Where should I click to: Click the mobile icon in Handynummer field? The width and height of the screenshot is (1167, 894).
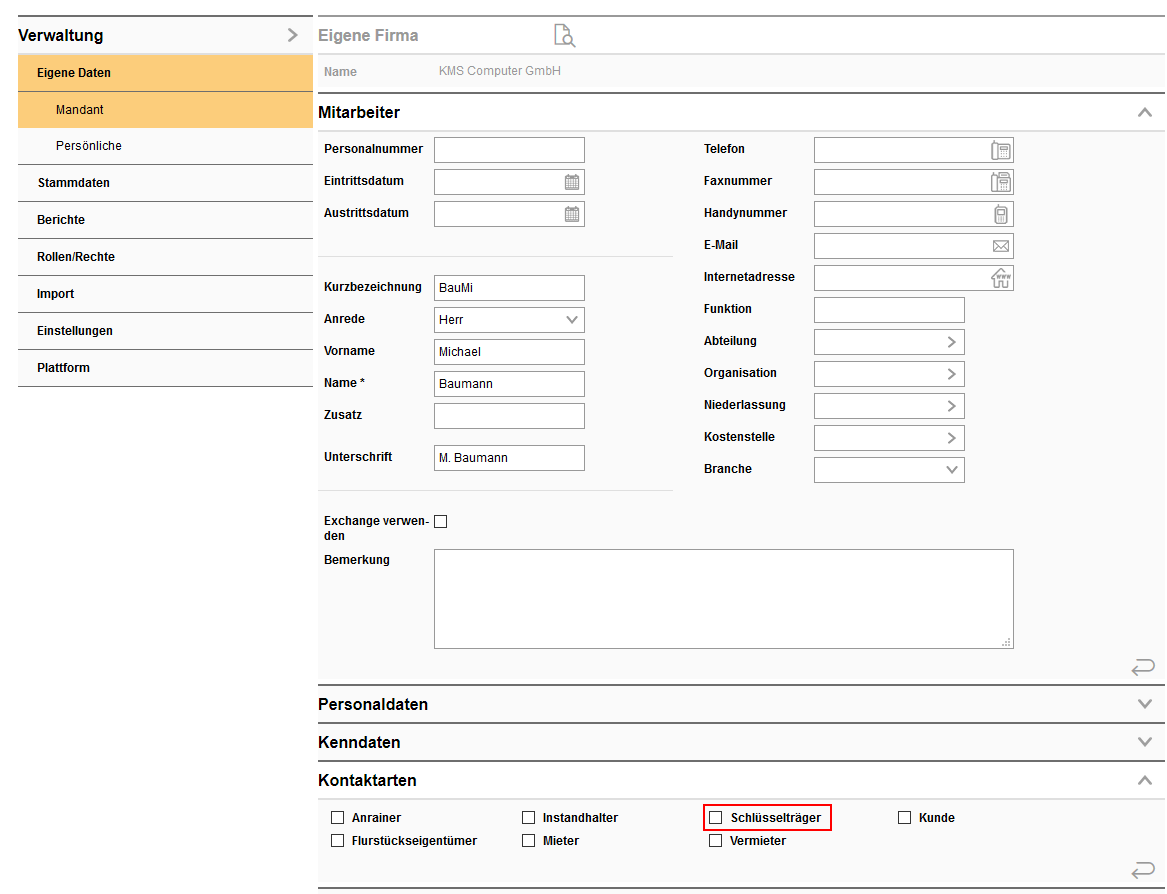tap(1000, 214)
